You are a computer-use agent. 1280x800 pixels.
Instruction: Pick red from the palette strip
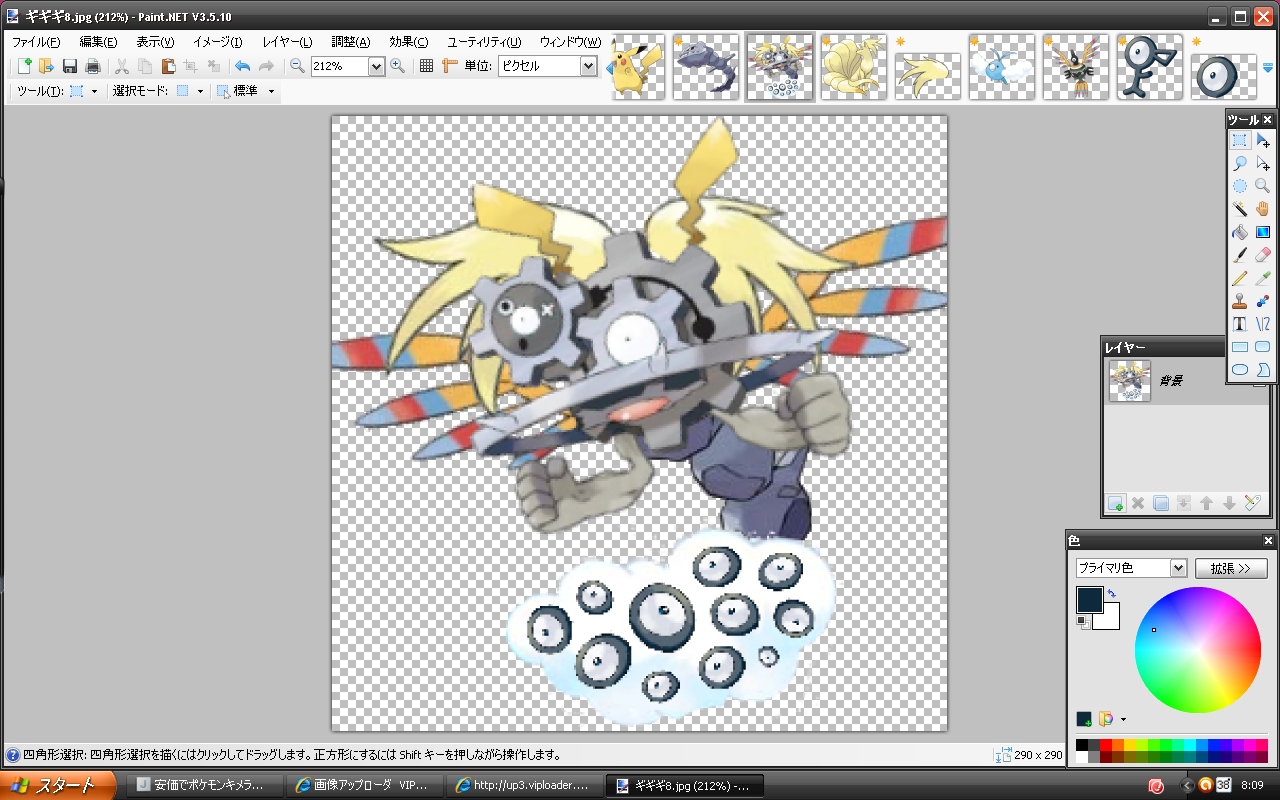tap(1106, 744)
